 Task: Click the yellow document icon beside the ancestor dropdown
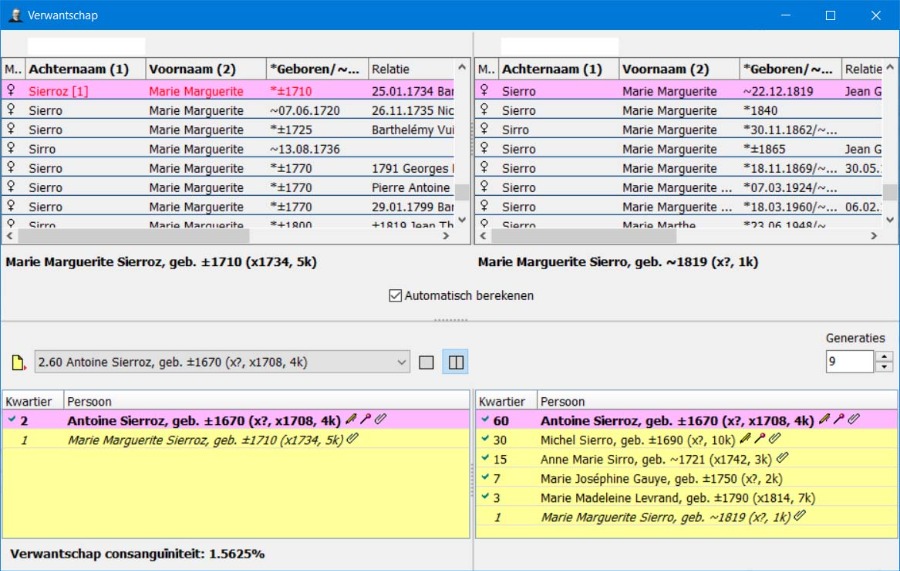pyautogui.click(x=17, y=363)
